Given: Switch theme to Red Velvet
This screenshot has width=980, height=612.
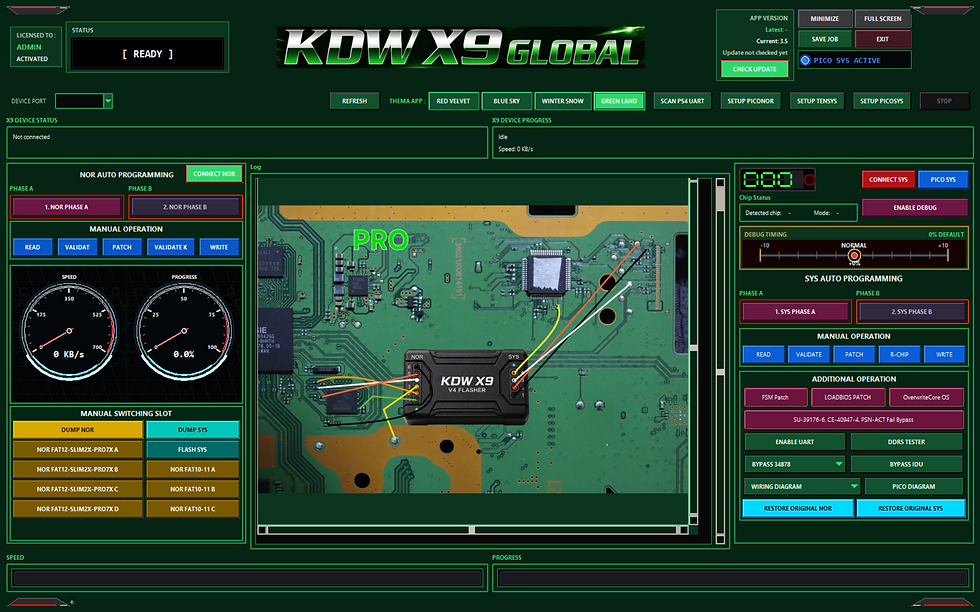Looking at the screenshot, I should [x=454, y=101].
